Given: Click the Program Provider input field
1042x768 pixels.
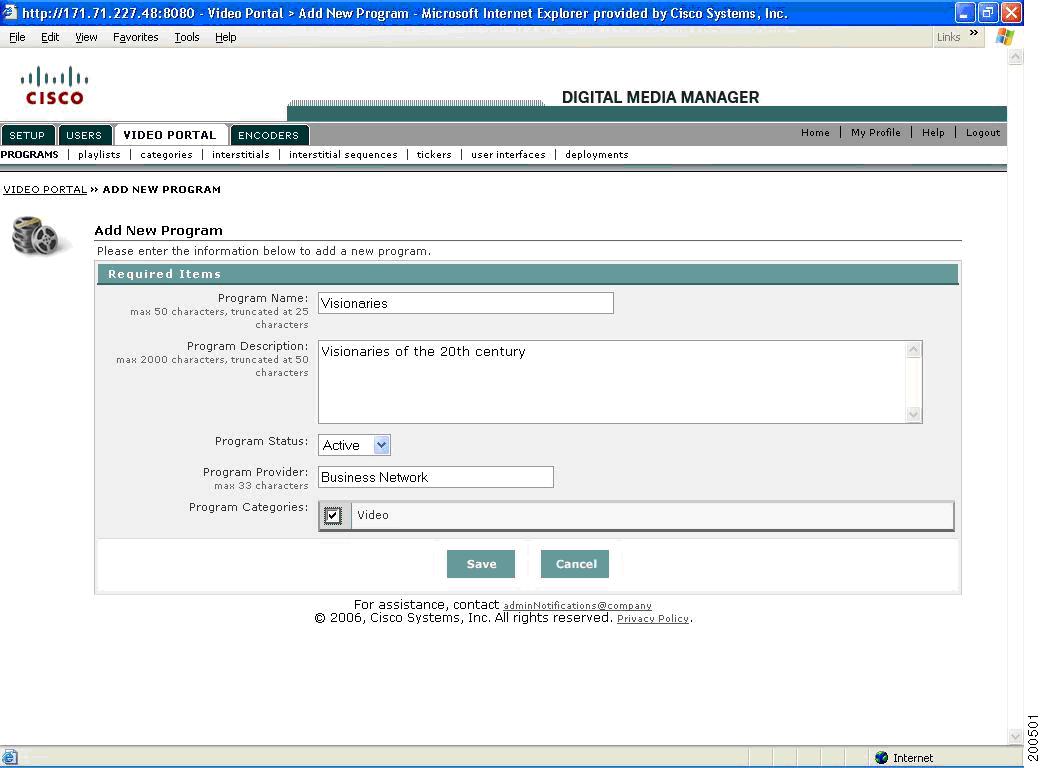Looking at the screenshot, I should tap(436, 477).
